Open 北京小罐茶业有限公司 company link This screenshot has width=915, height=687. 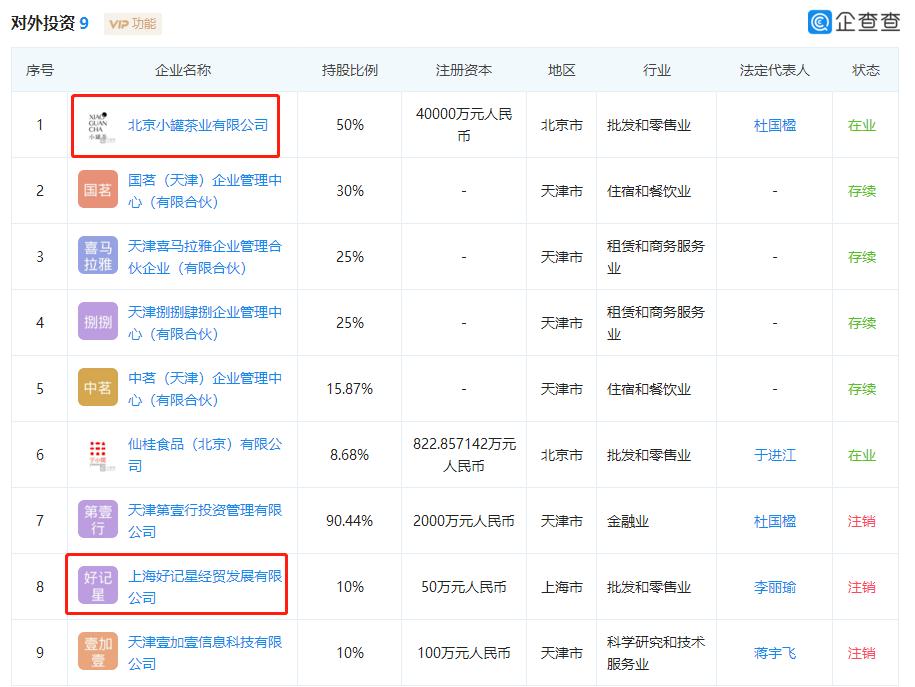click(198, 125)
